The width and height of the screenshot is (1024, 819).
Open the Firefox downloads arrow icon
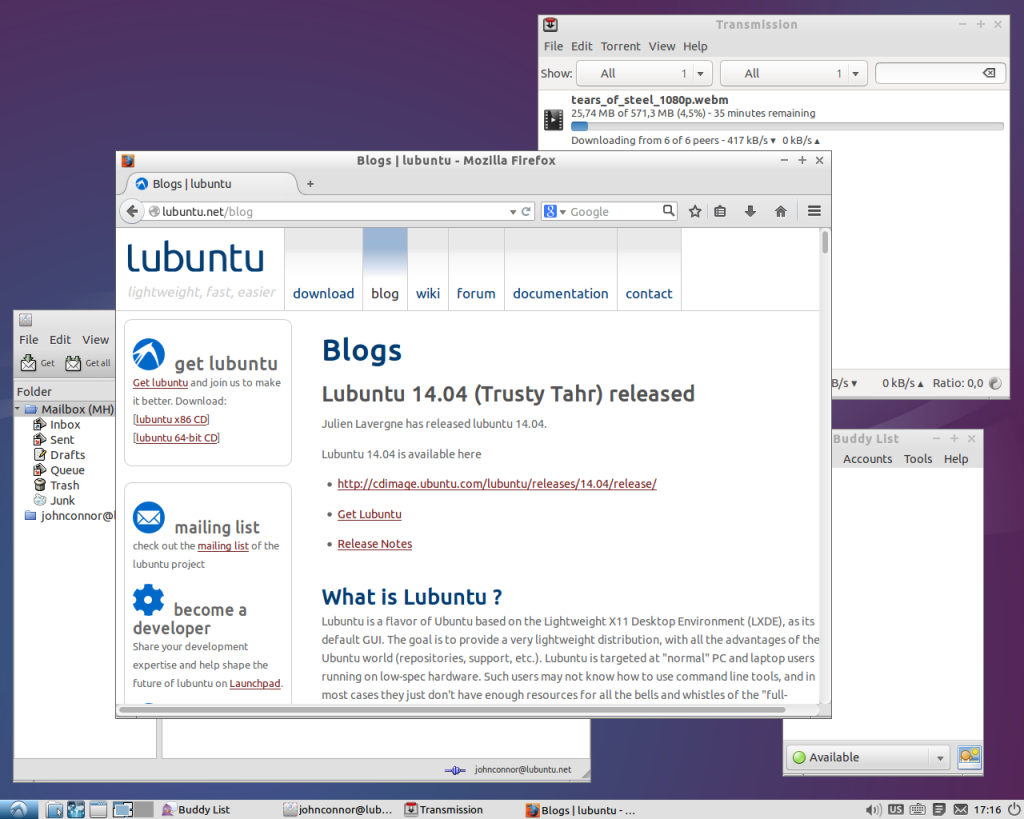coord(750,211)
